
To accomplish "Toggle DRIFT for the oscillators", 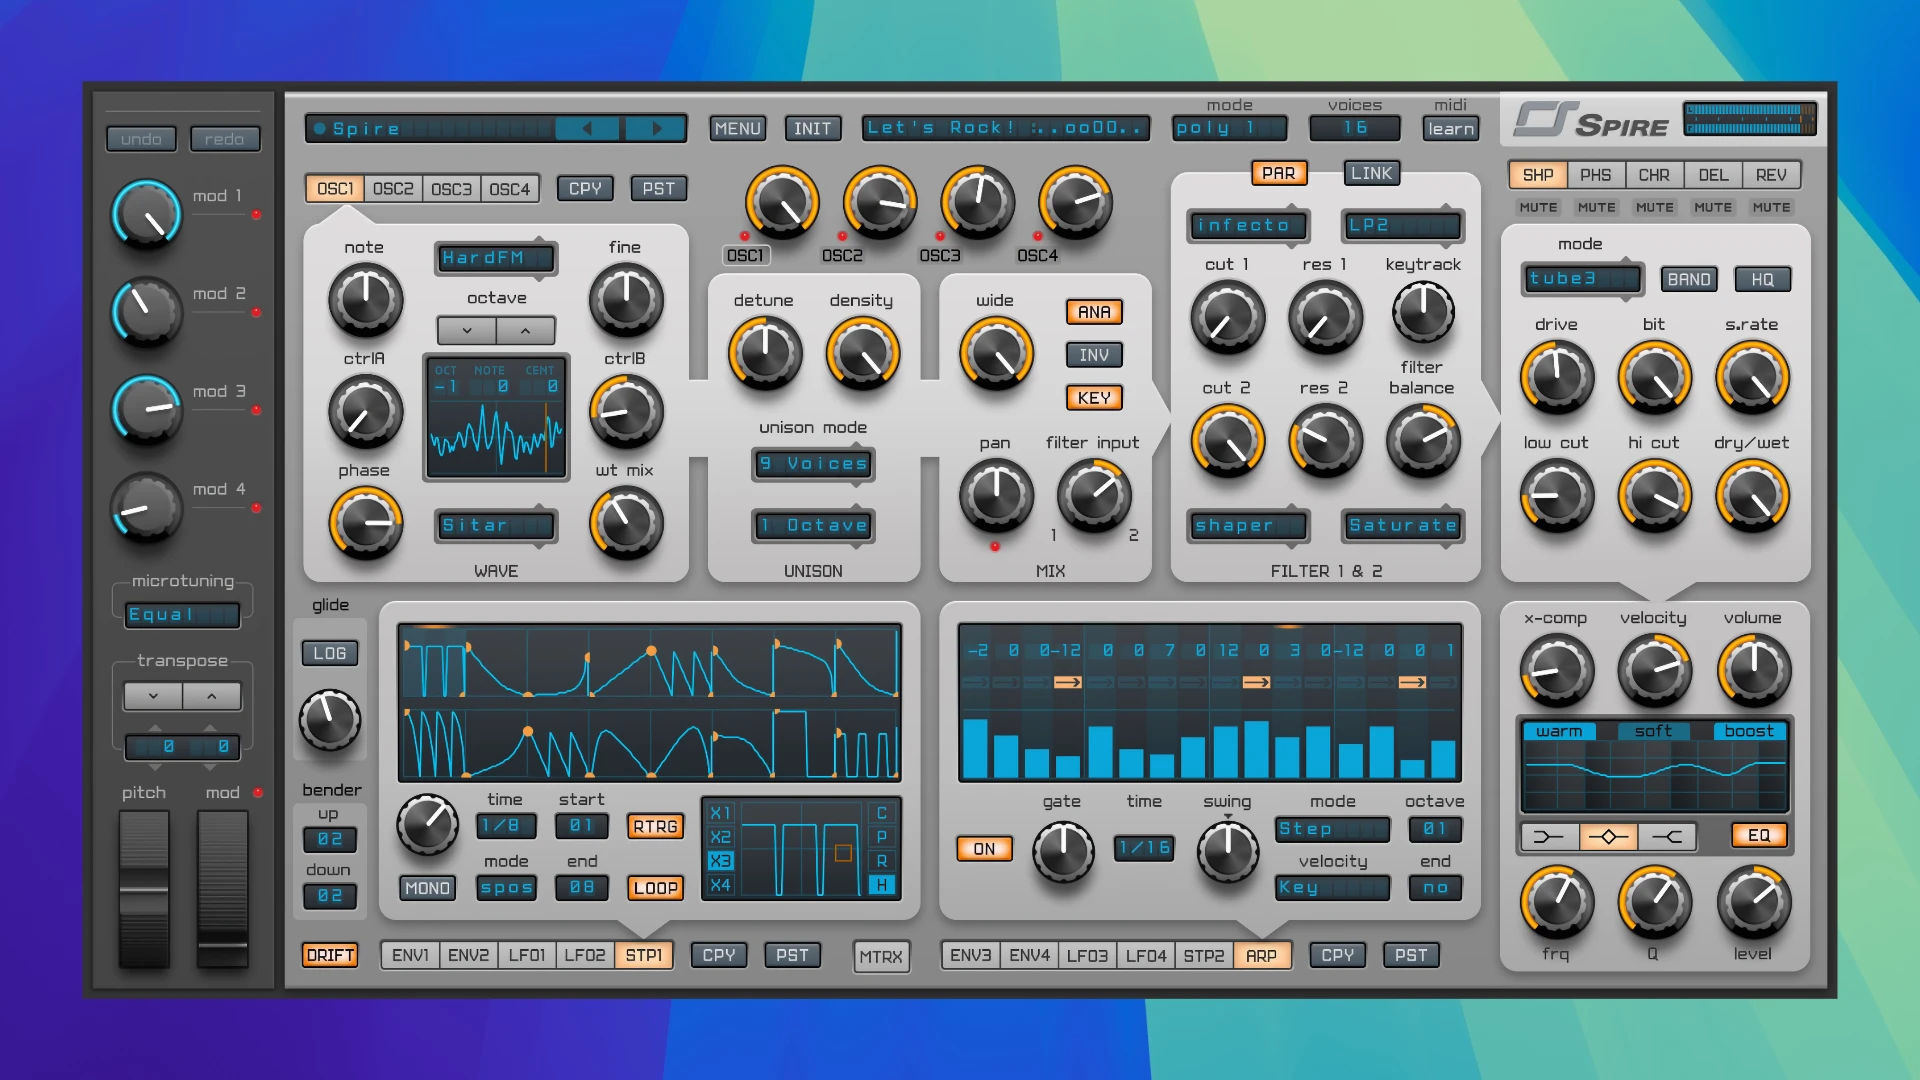I will (330, 956).
